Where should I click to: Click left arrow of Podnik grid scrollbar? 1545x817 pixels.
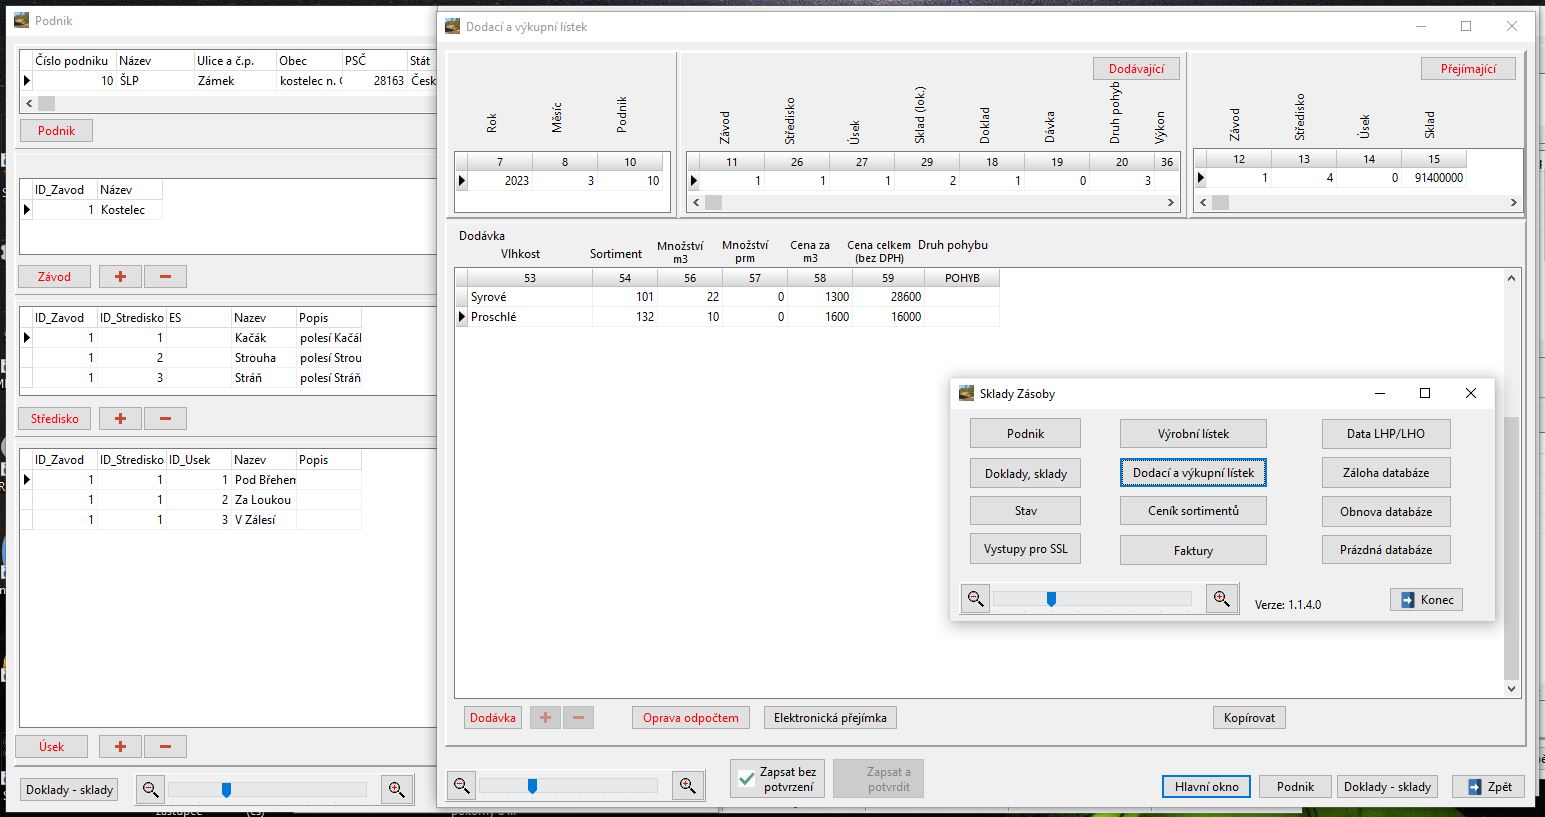[x=29, y=103]
